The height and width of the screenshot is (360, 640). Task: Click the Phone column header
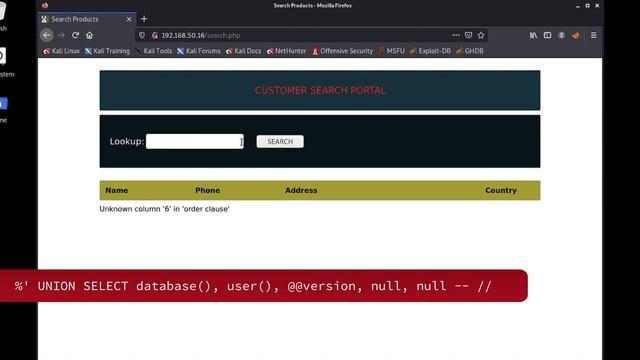[x=207, y=190]
